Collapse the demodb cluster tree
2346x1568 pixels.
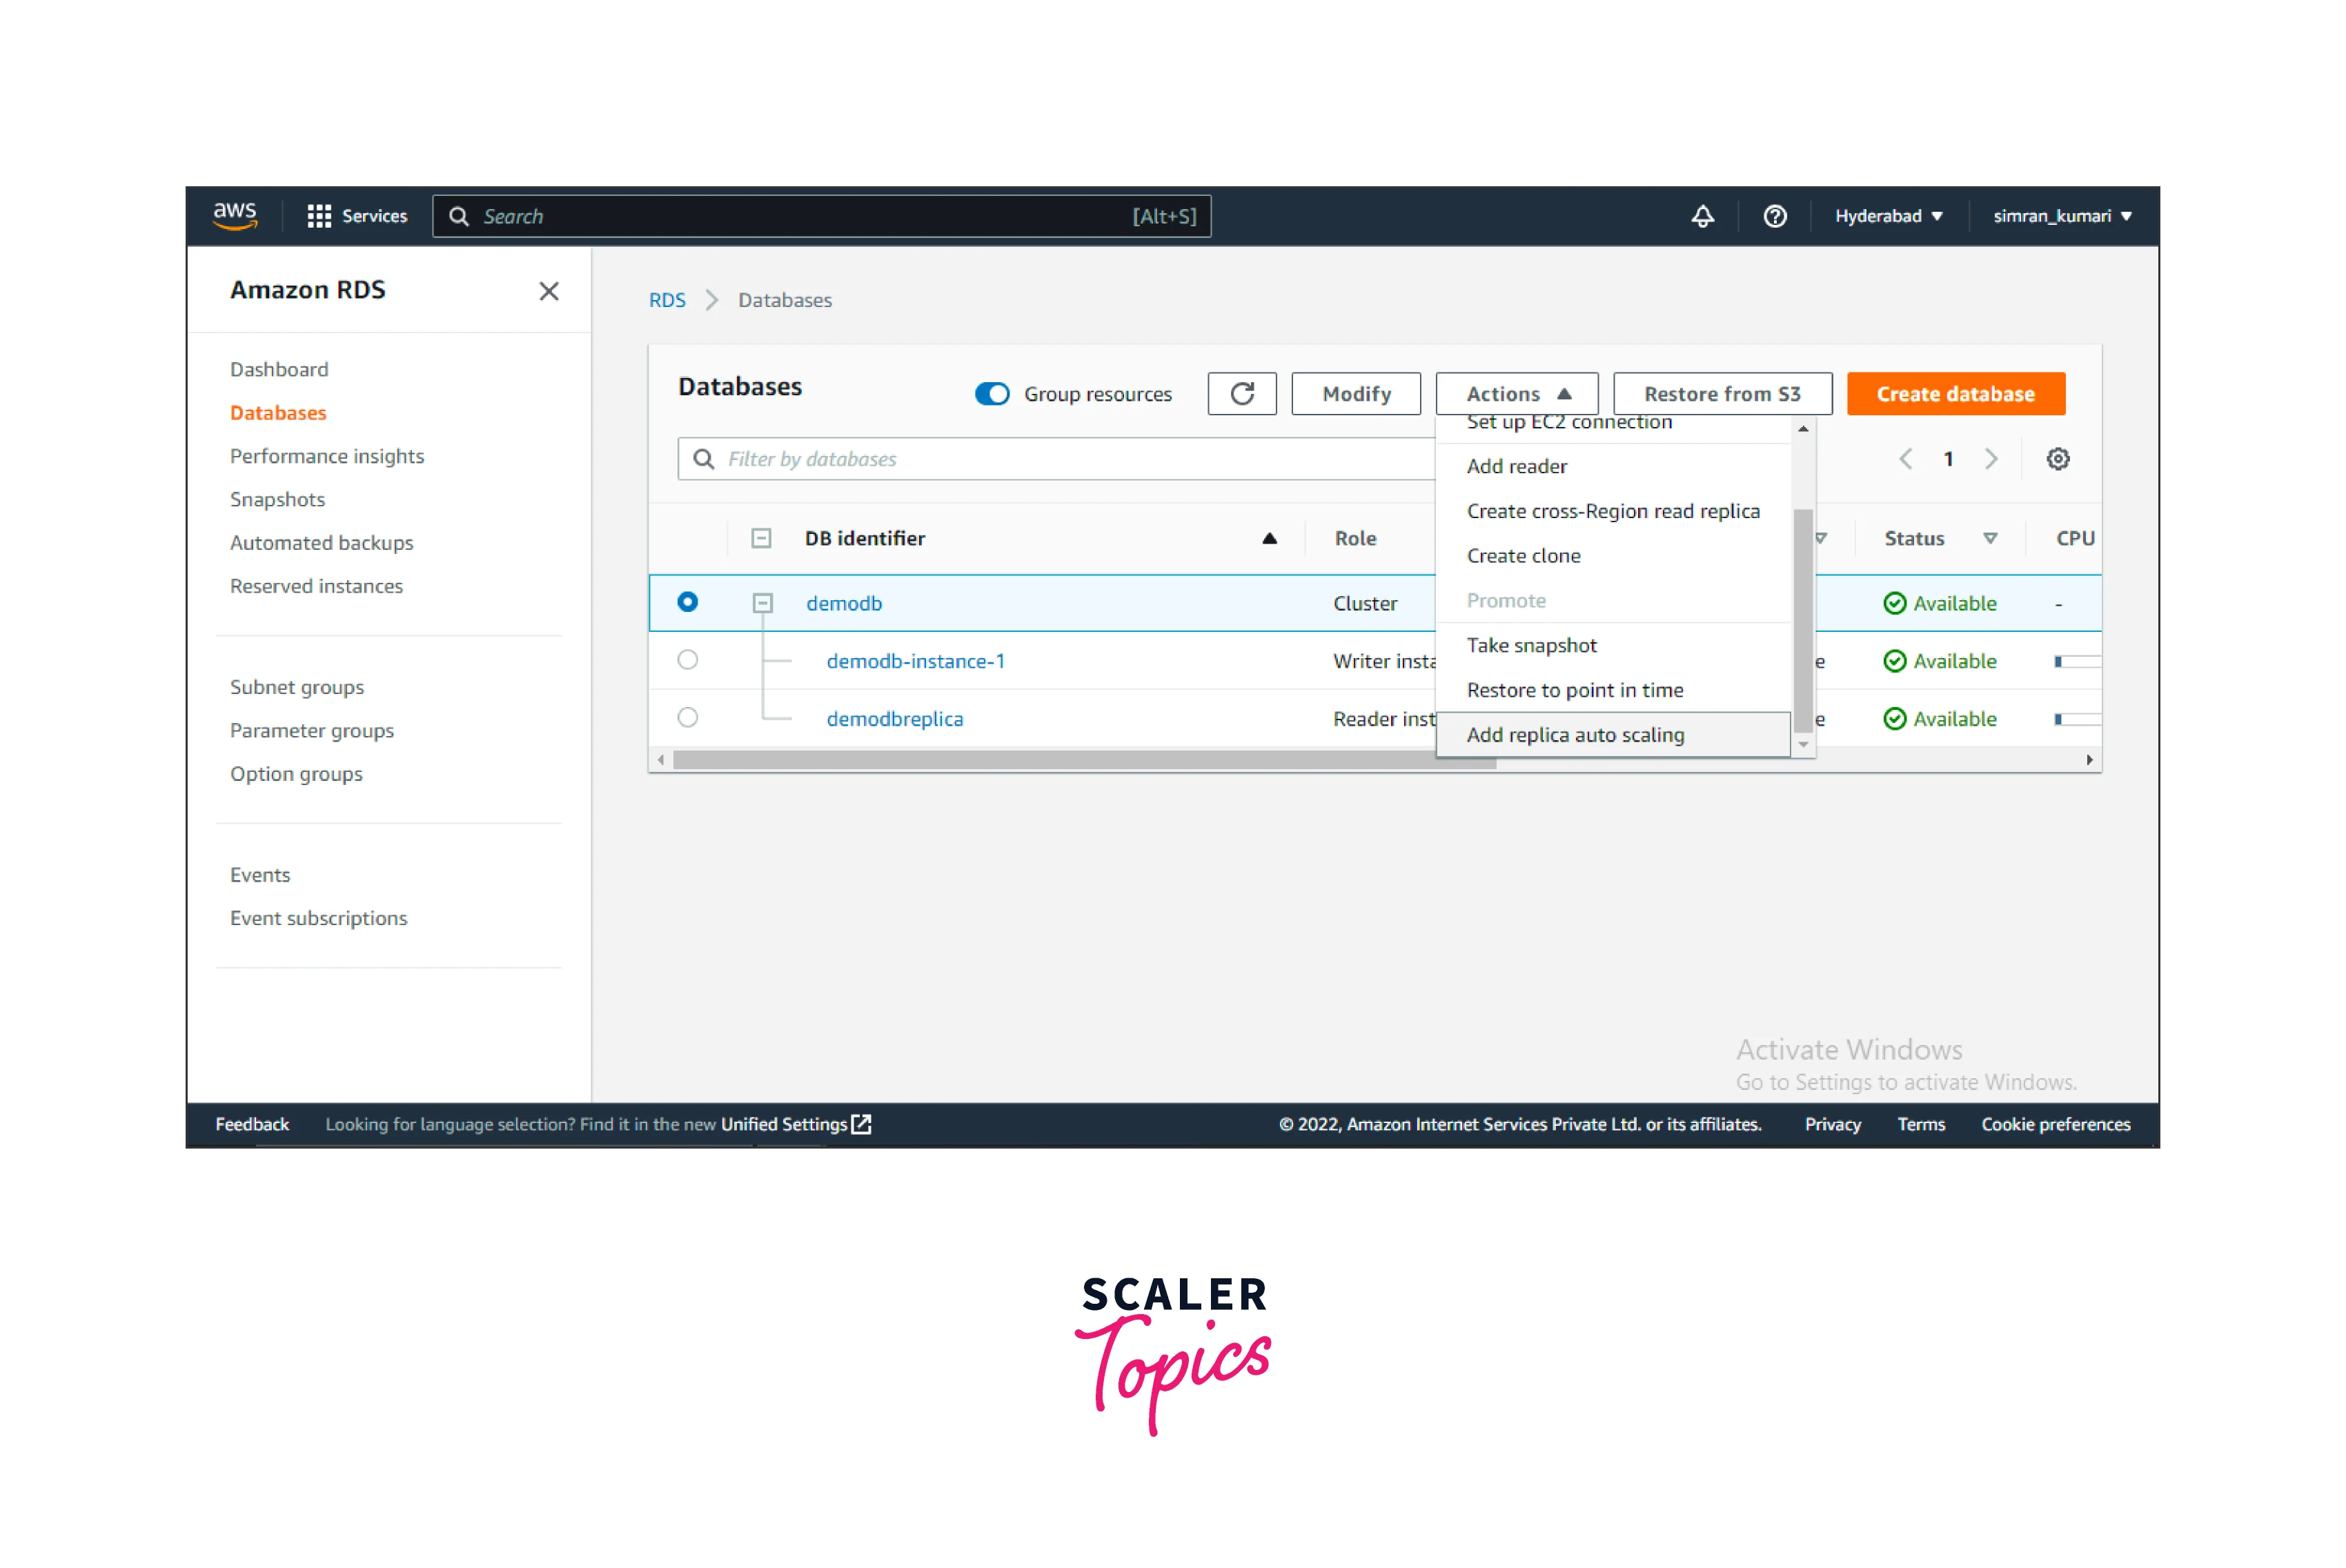click(x=762, y=603)
